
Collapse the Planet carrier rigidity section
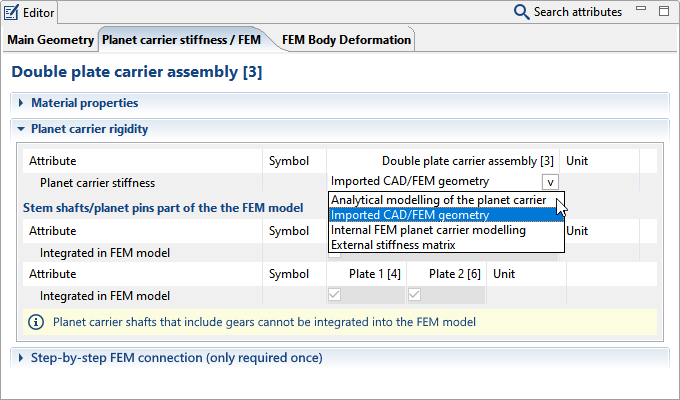[21, 129]
